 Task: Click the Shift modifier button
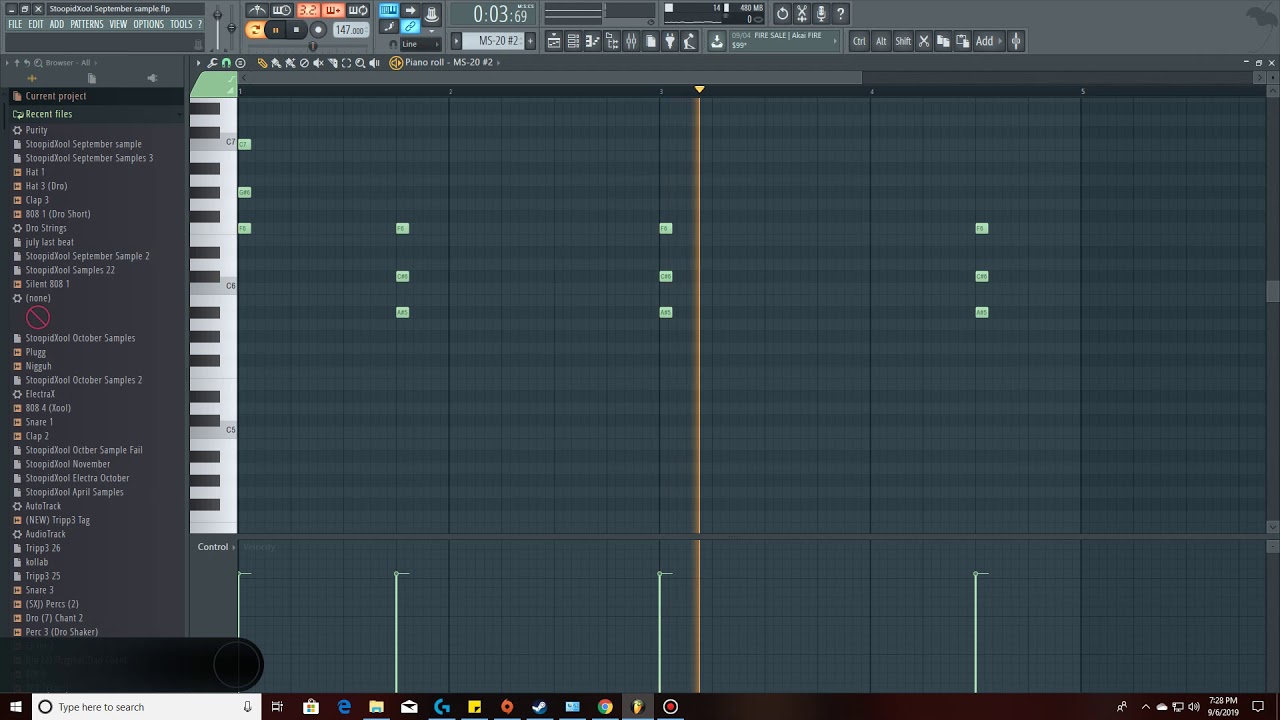[x=903, y=41]
